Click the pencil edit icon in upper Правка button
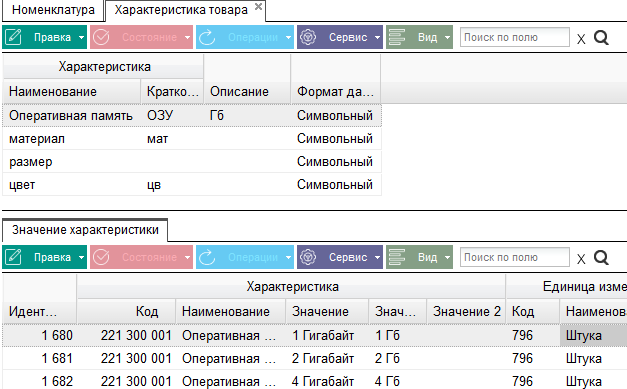 point(14,37)
